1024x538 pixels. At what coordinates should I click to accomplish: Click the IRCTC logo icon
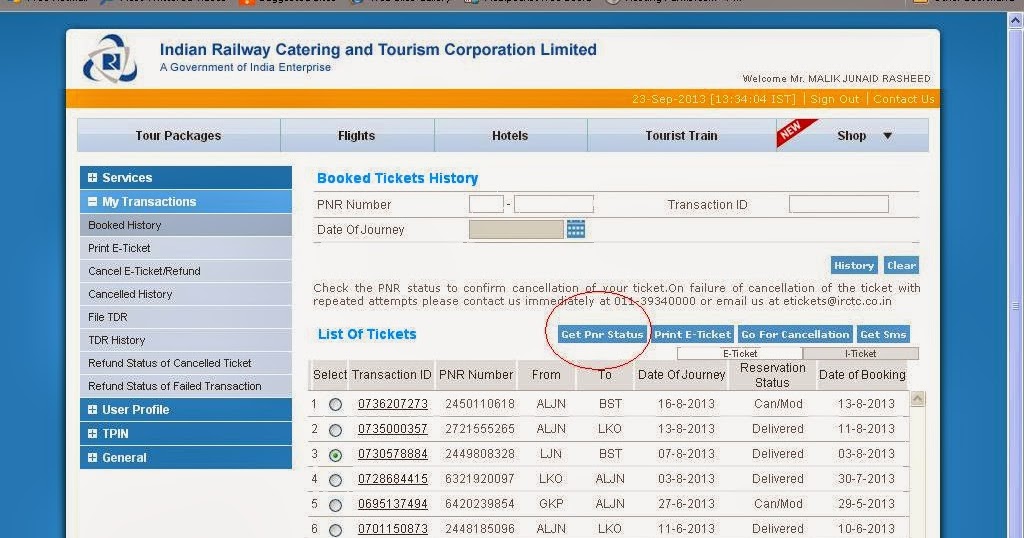coord(110,59)
